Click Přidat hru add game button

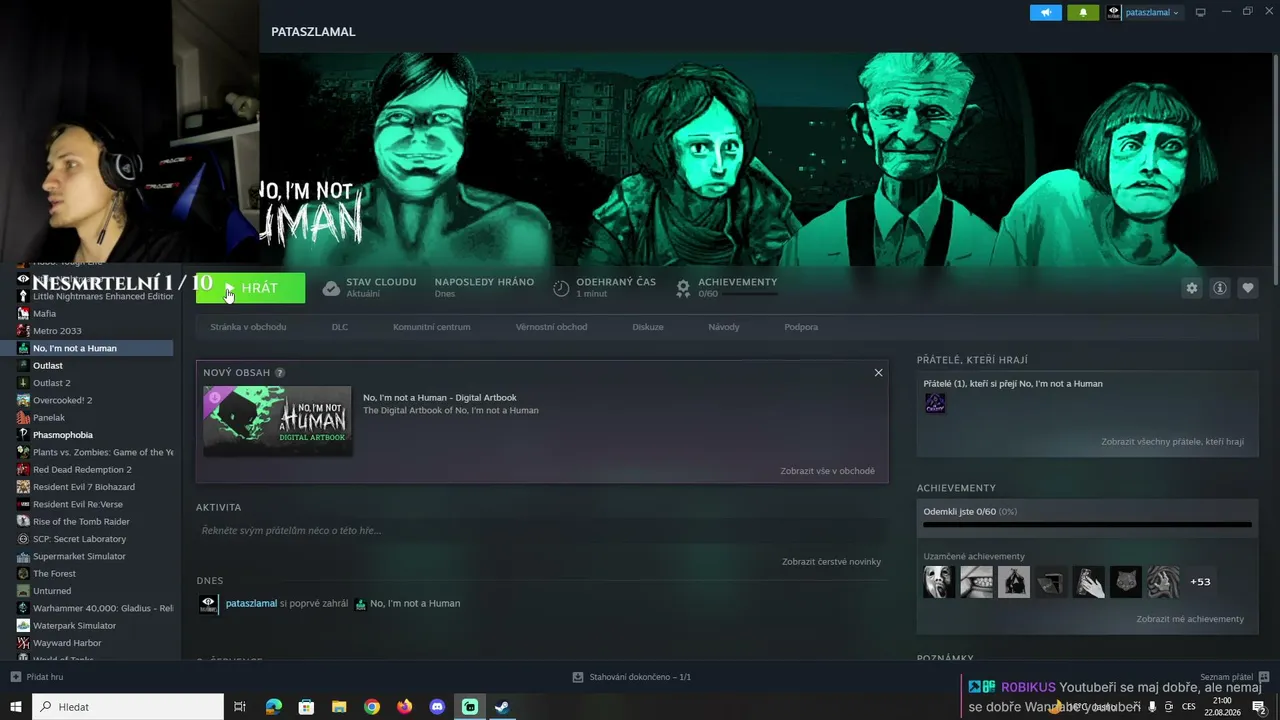37,677
